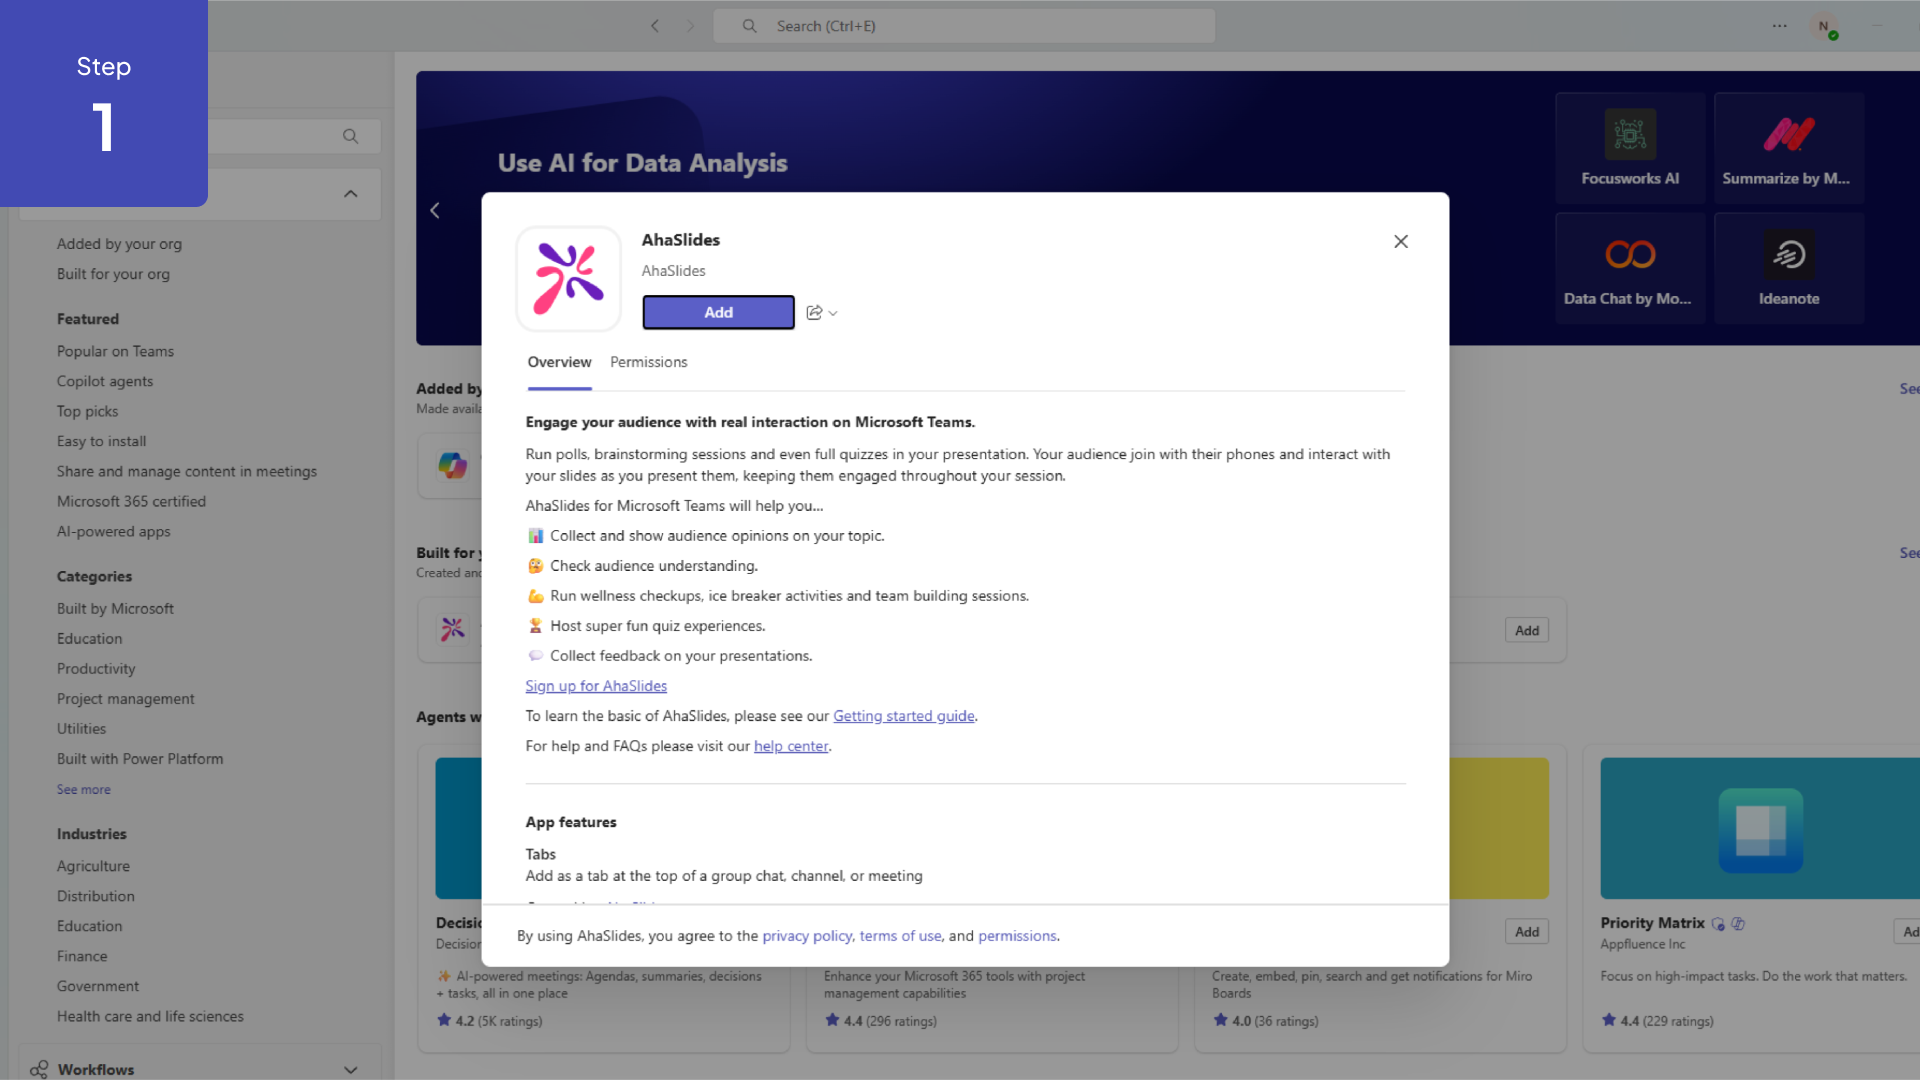Select the Ideanote app icon
Screen dimensions: 1920x1080
pyautogui.click(x=1789, y=253)
